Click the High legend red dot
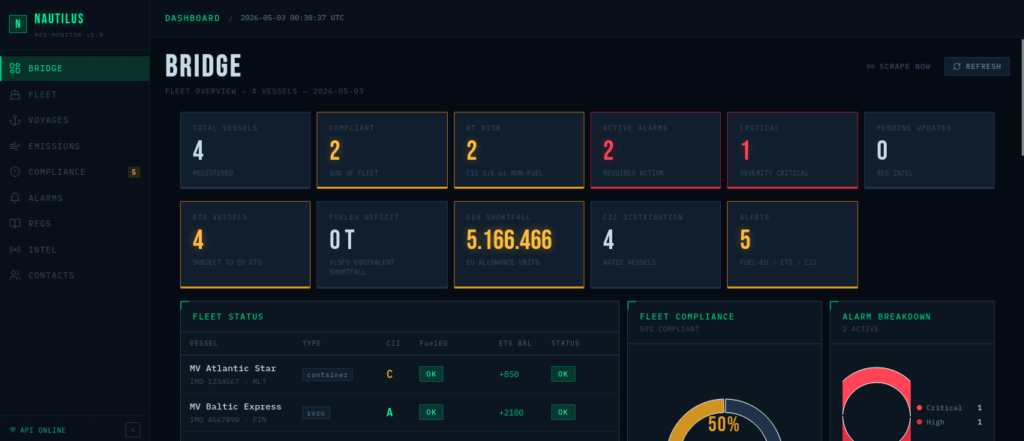This screenshot has height=441, width=1024. [920, 422]
